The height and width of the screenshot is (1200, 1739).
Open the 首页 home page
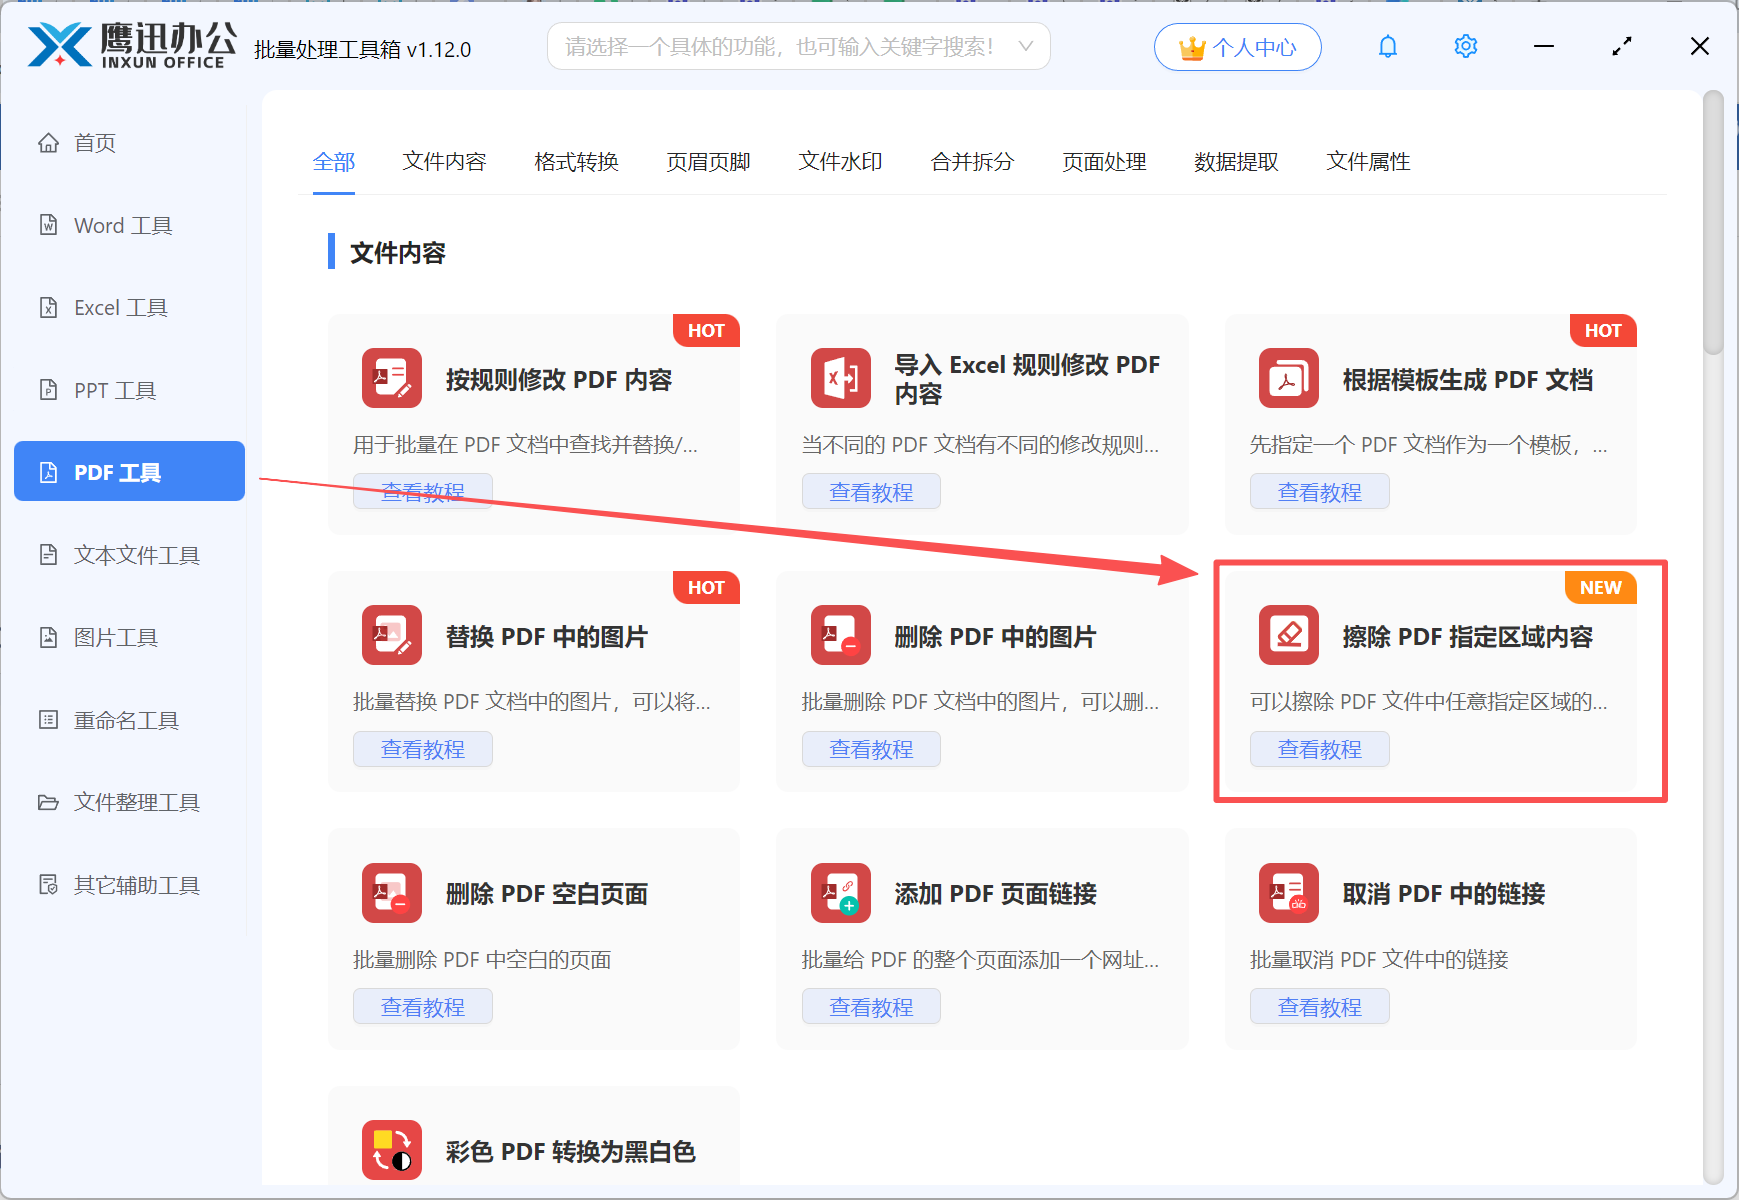coord(129,143)
